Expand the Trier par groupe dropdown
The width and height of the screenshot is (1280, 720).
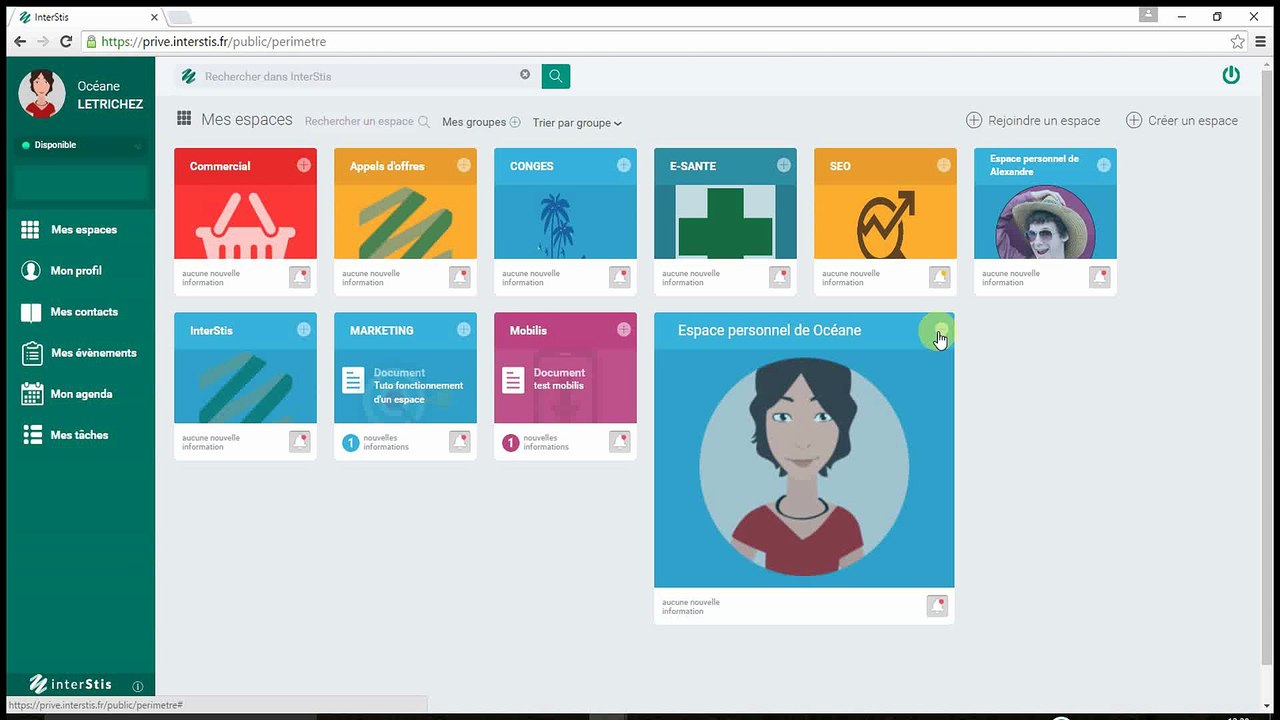click(x=577, y=123)
